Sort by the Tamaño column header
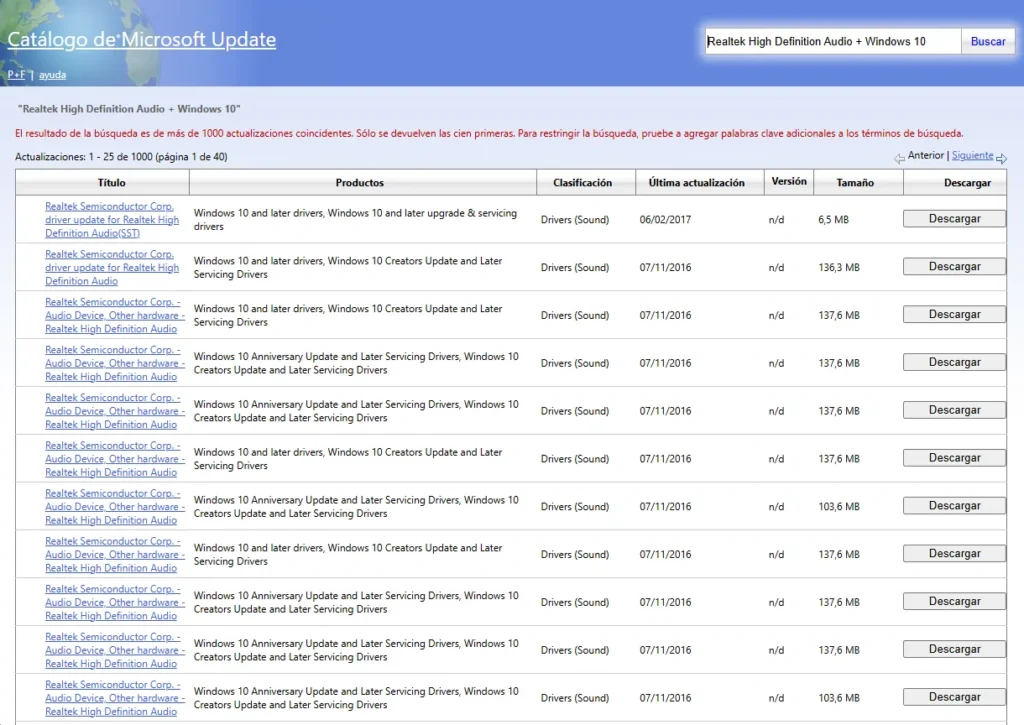Image resolution: width=1024 pixels, height=725 pixels. tap(855, 183)
